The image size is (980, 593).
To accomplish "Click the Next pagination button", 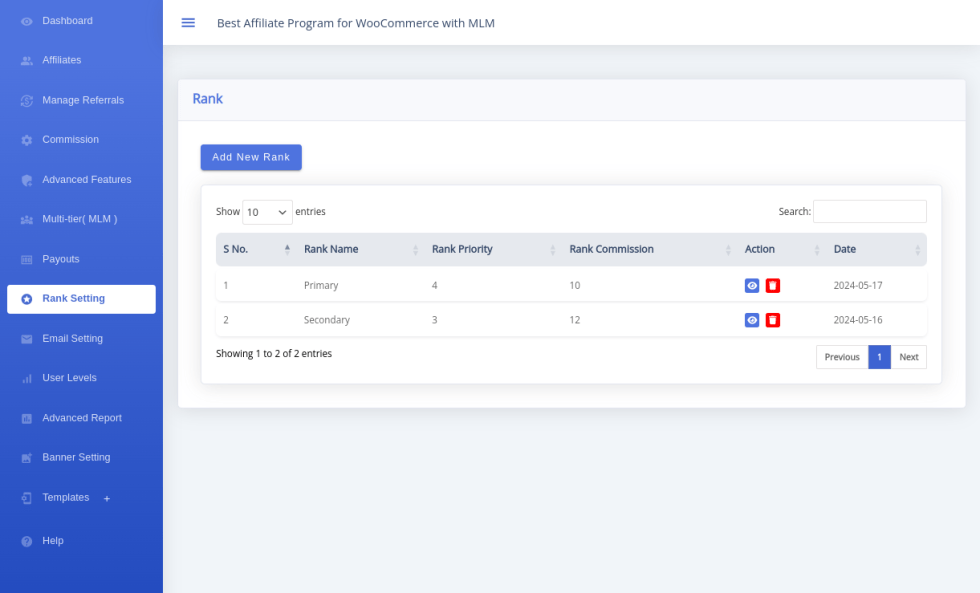I will coord(908,357).
